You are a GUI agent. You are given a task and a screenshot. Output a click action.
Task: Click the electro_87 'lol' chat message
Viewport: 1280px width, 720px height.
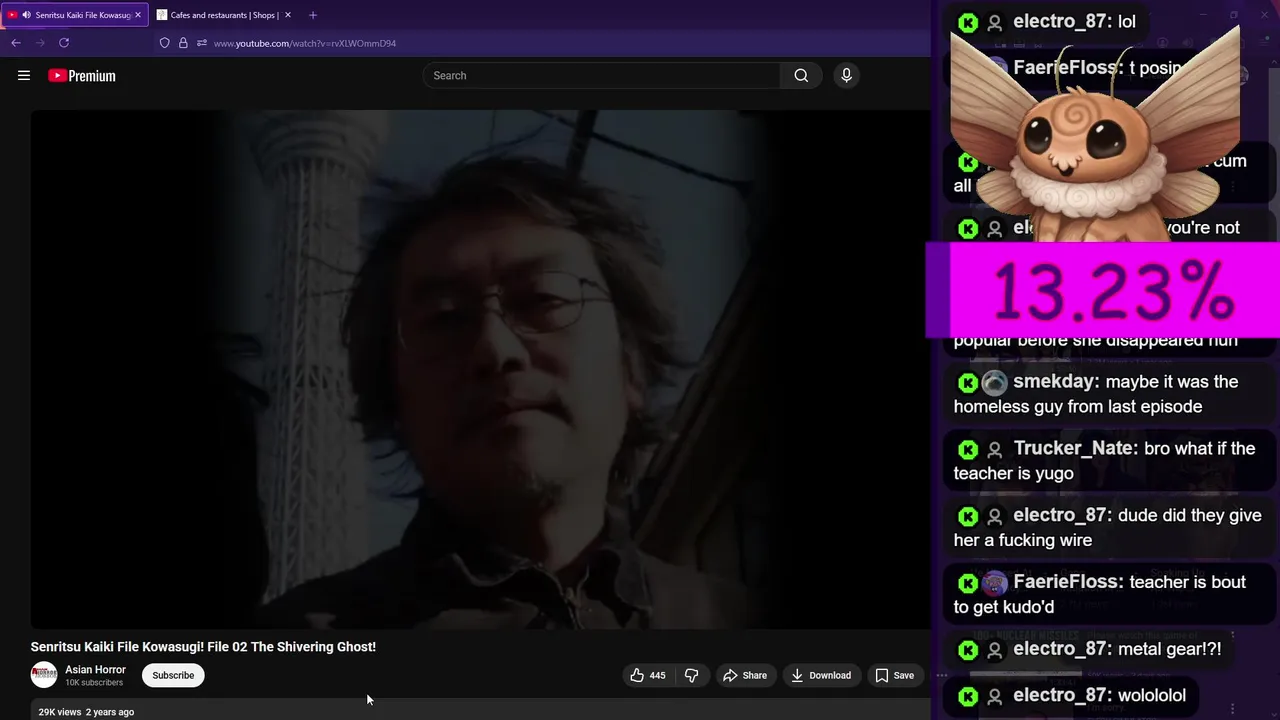coord(1046,21)
